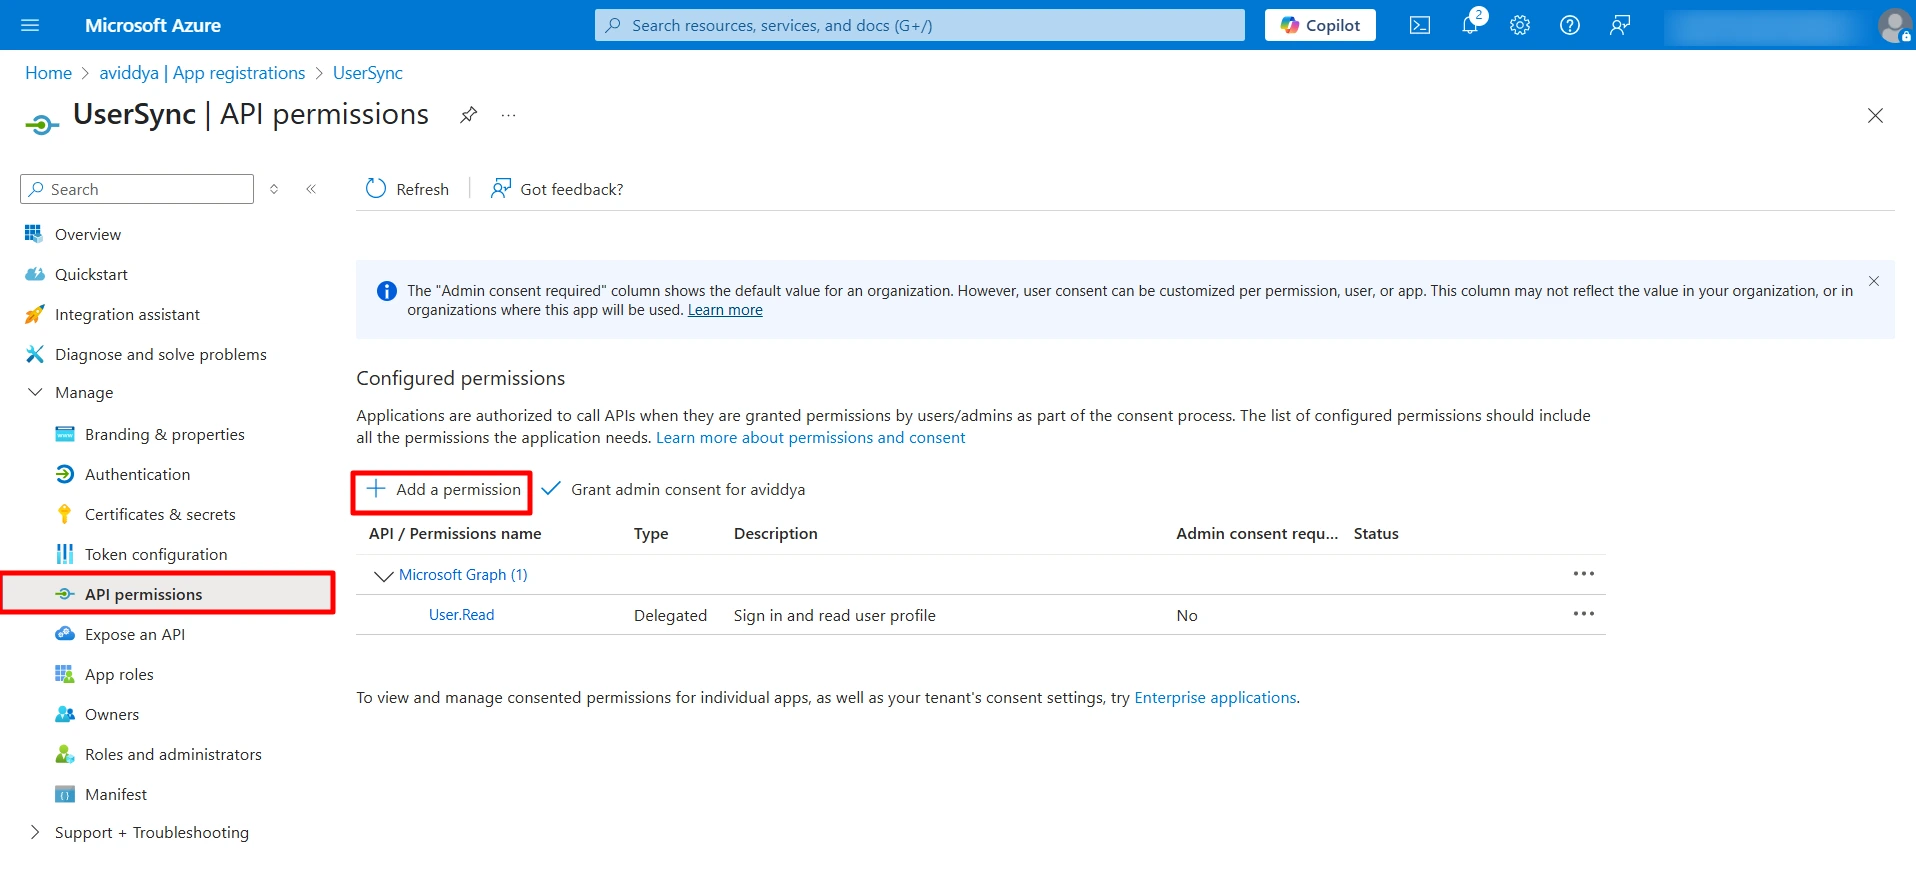Open the notifications bell
Screen dimensions: 1916x870
click(1470, 25)
